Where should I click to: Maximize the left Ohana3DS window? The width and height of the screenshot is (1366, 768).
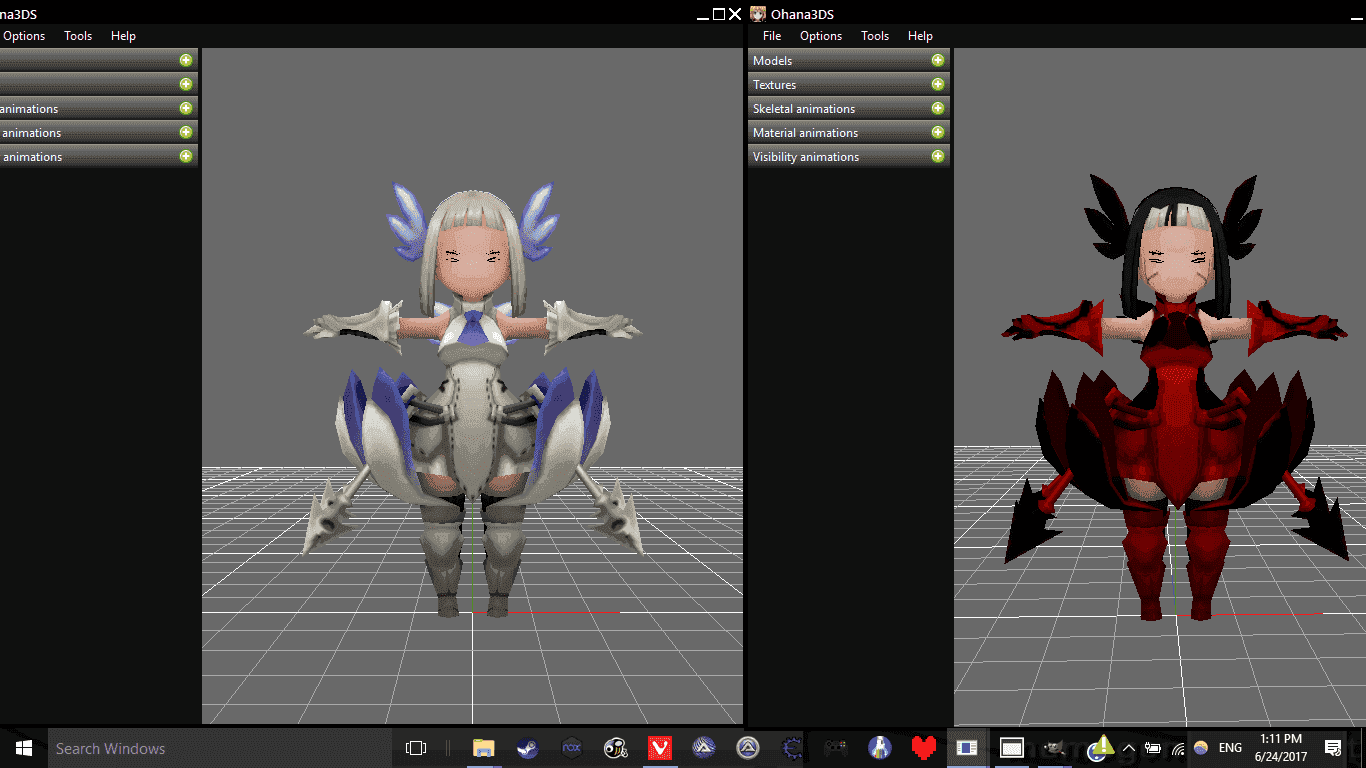click(x=718, y=14)
